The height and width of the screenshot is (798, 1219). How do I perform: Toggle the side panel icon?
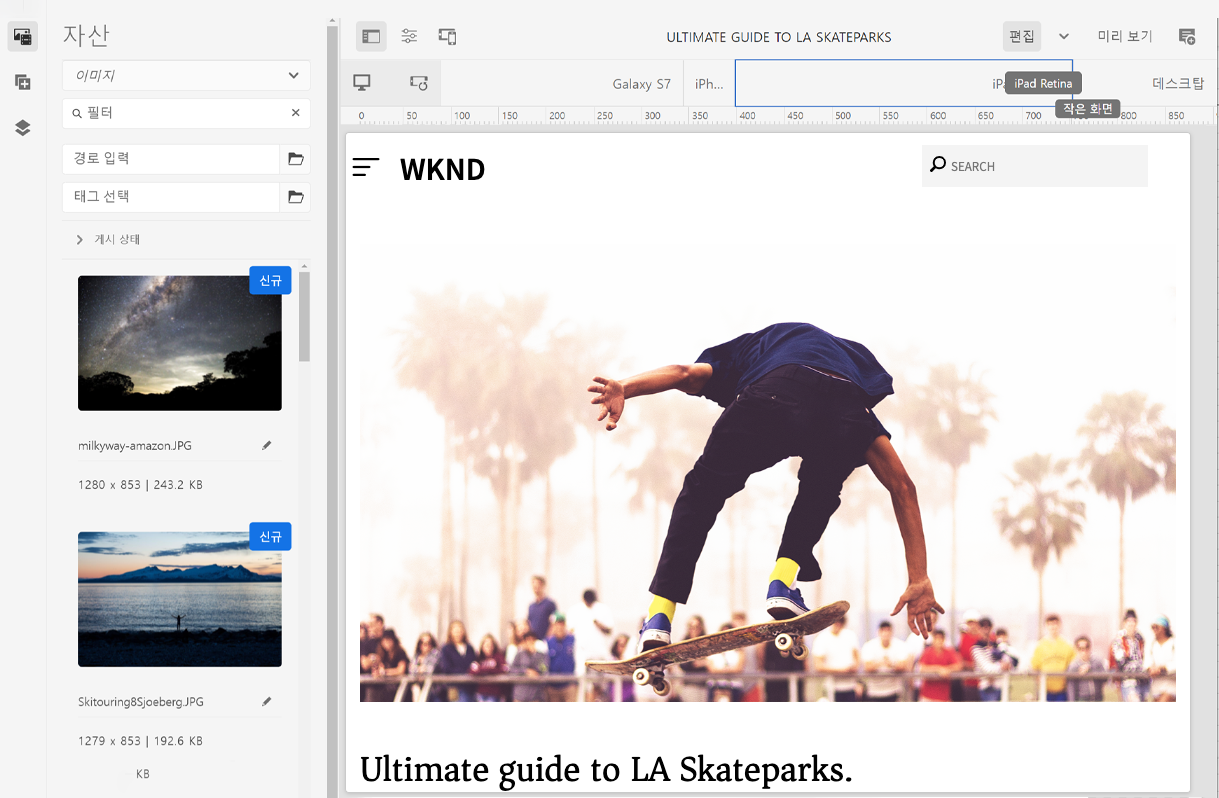coord(371,37)
